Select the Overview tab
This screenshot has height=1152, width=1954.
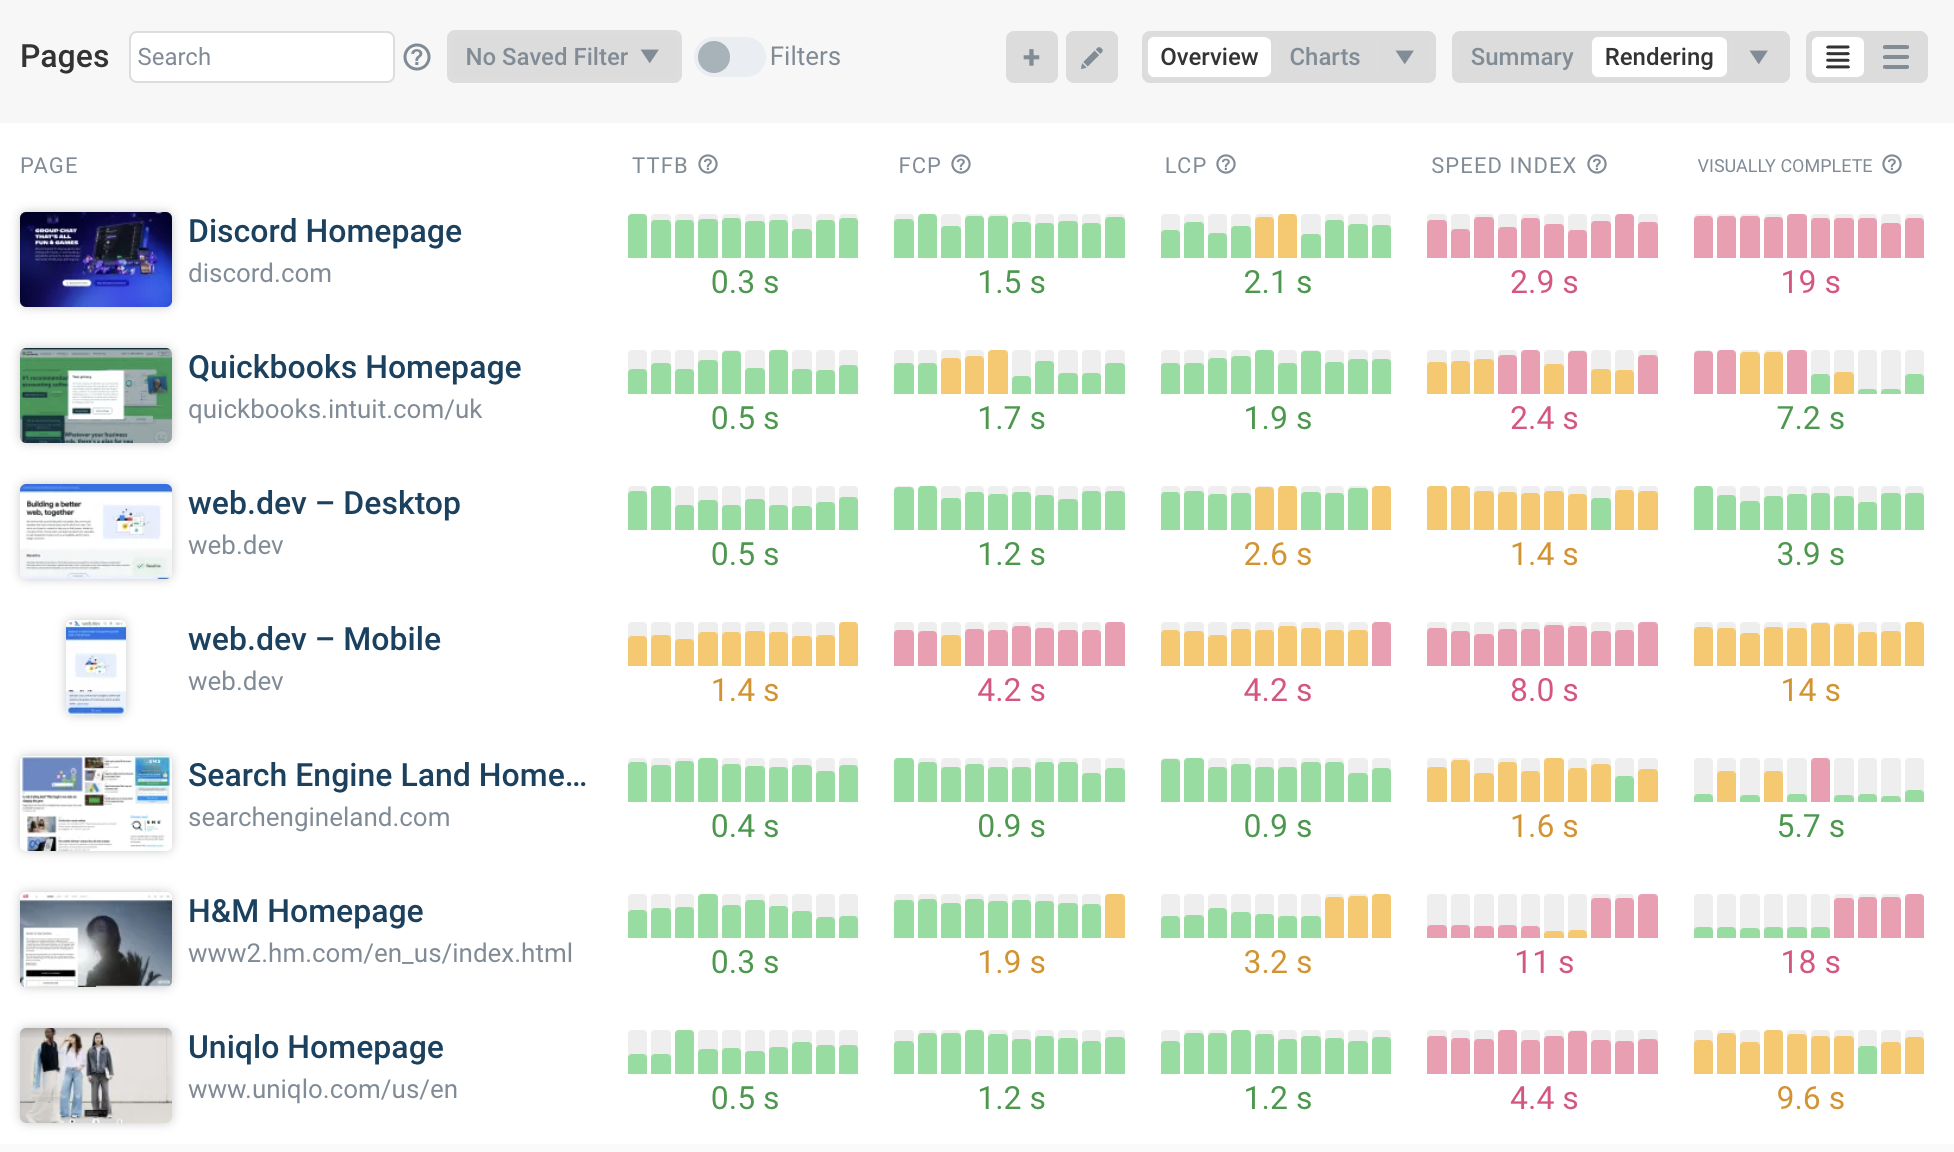pos(1209,57)
